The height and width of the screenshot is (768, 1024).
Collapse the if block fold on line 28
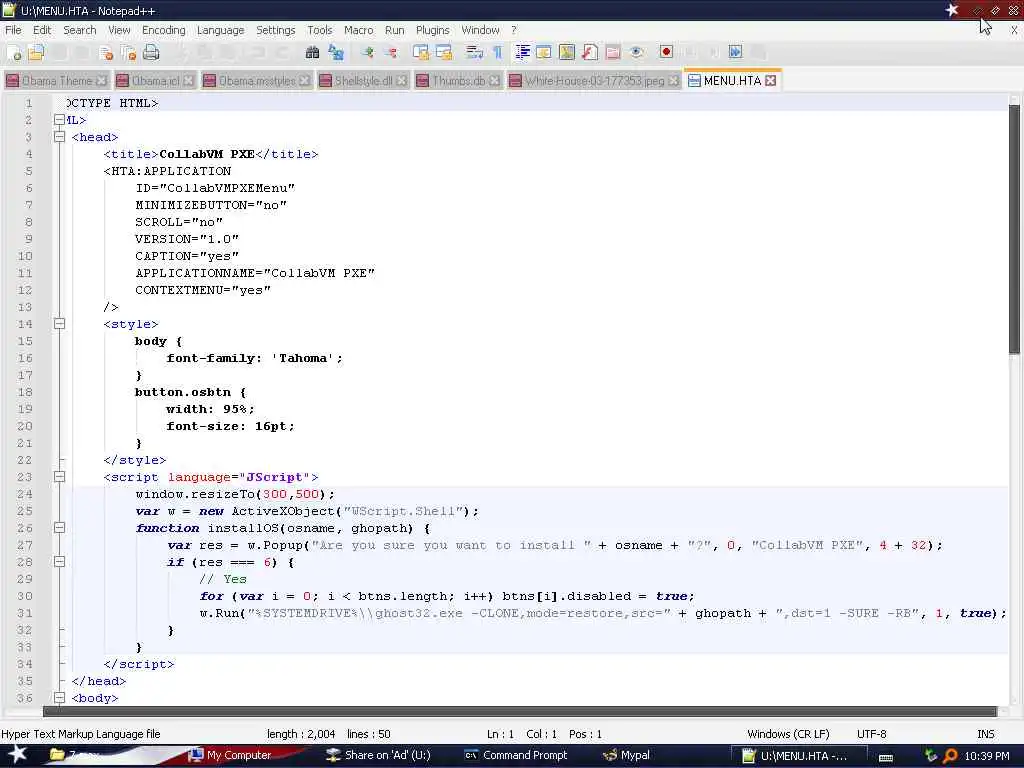[59, 562]
